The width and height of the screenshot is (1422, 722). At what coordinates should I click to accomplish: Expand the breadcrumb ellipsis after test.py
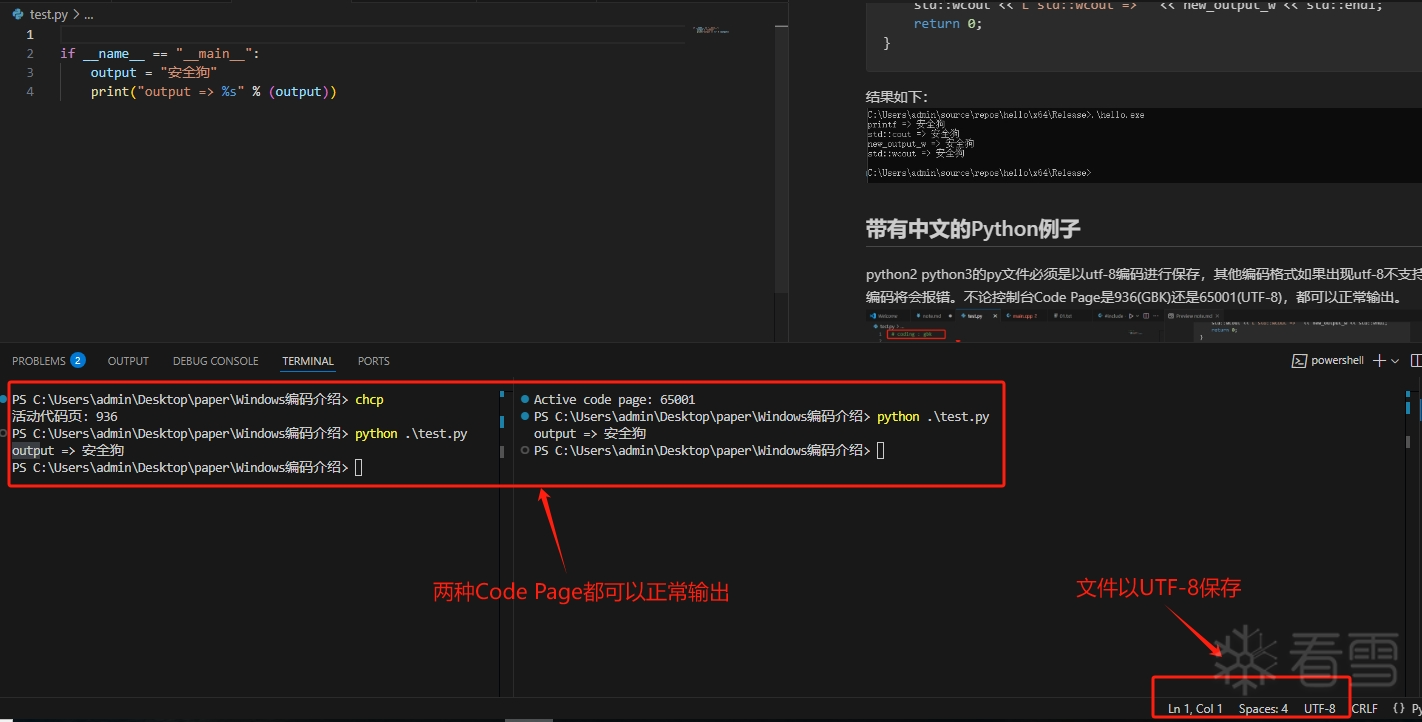pos(88,15)
